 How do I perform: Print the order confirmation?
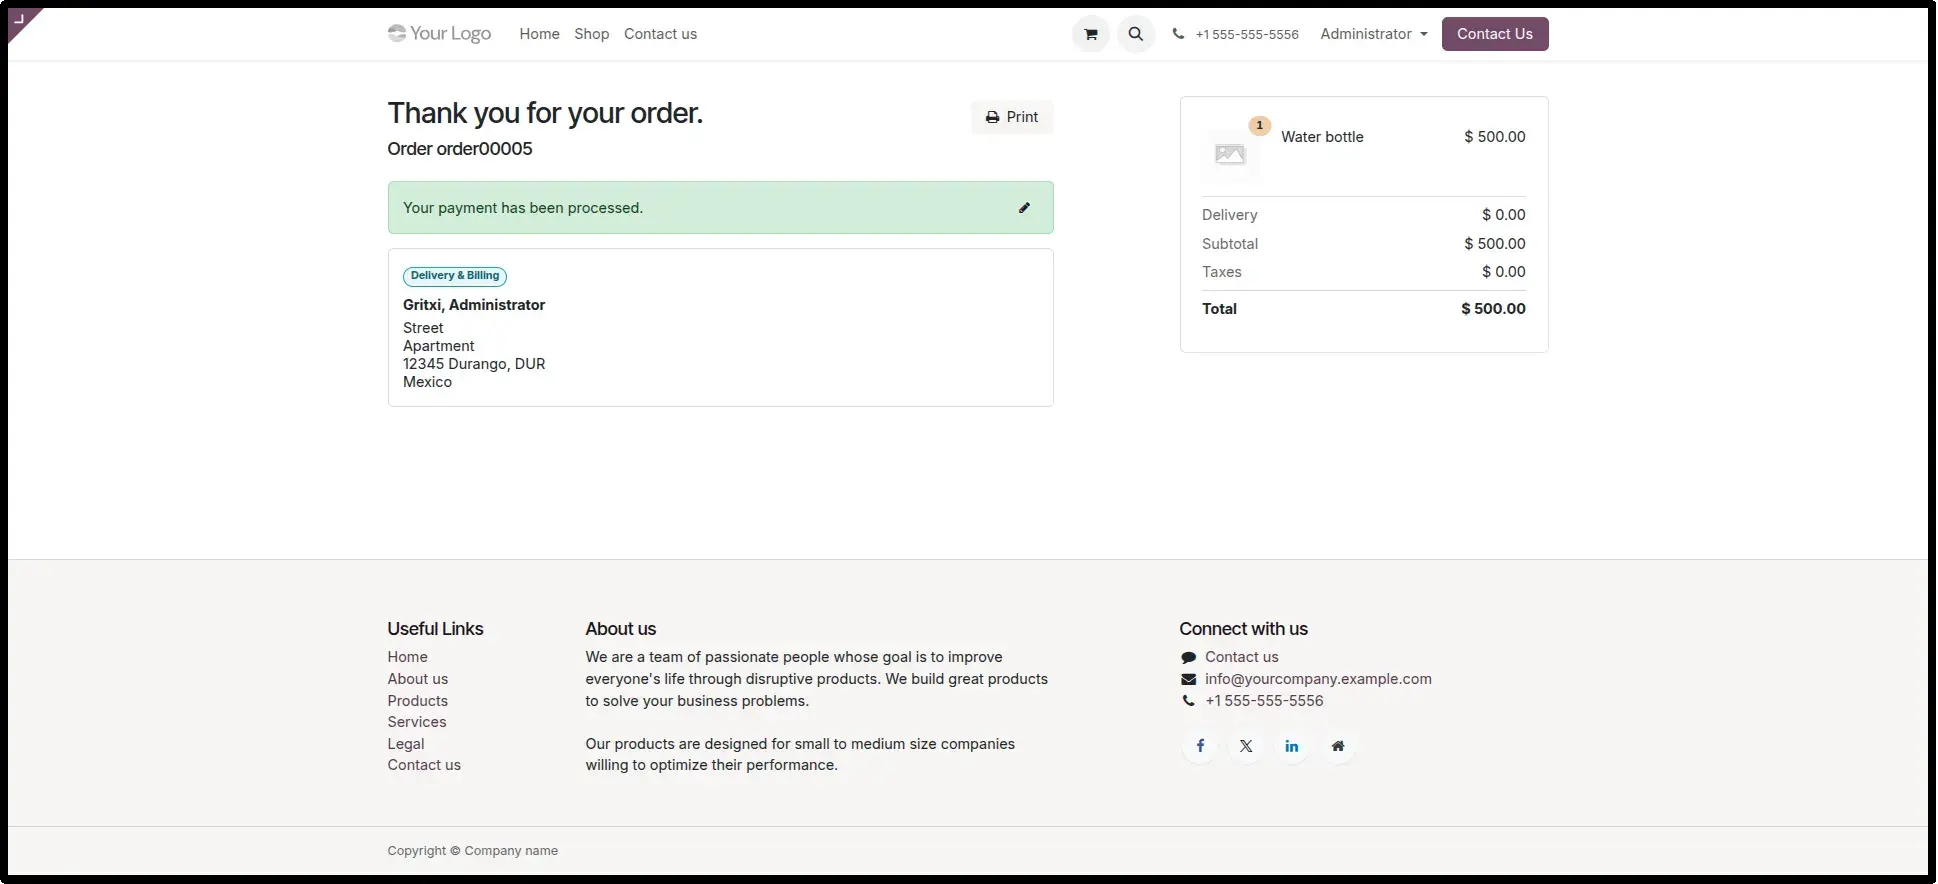pos(1012,117)
